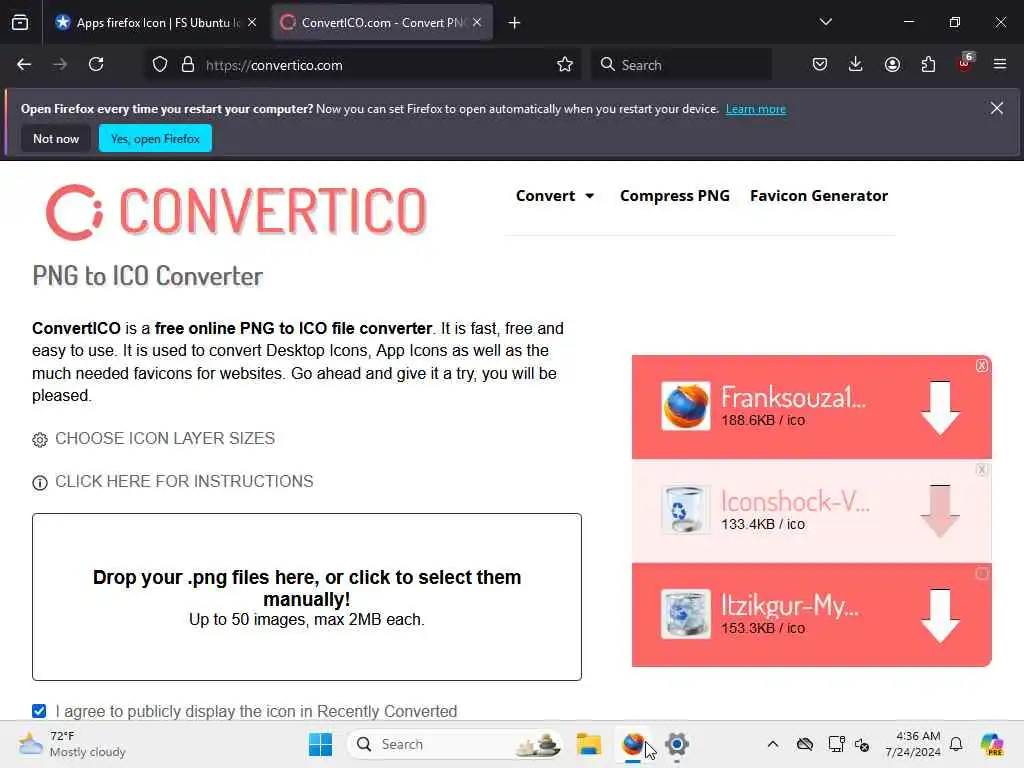This screenshot has height=768, width=1024.
Task: Open the tracking protection shield
Action: pos(160,65)
